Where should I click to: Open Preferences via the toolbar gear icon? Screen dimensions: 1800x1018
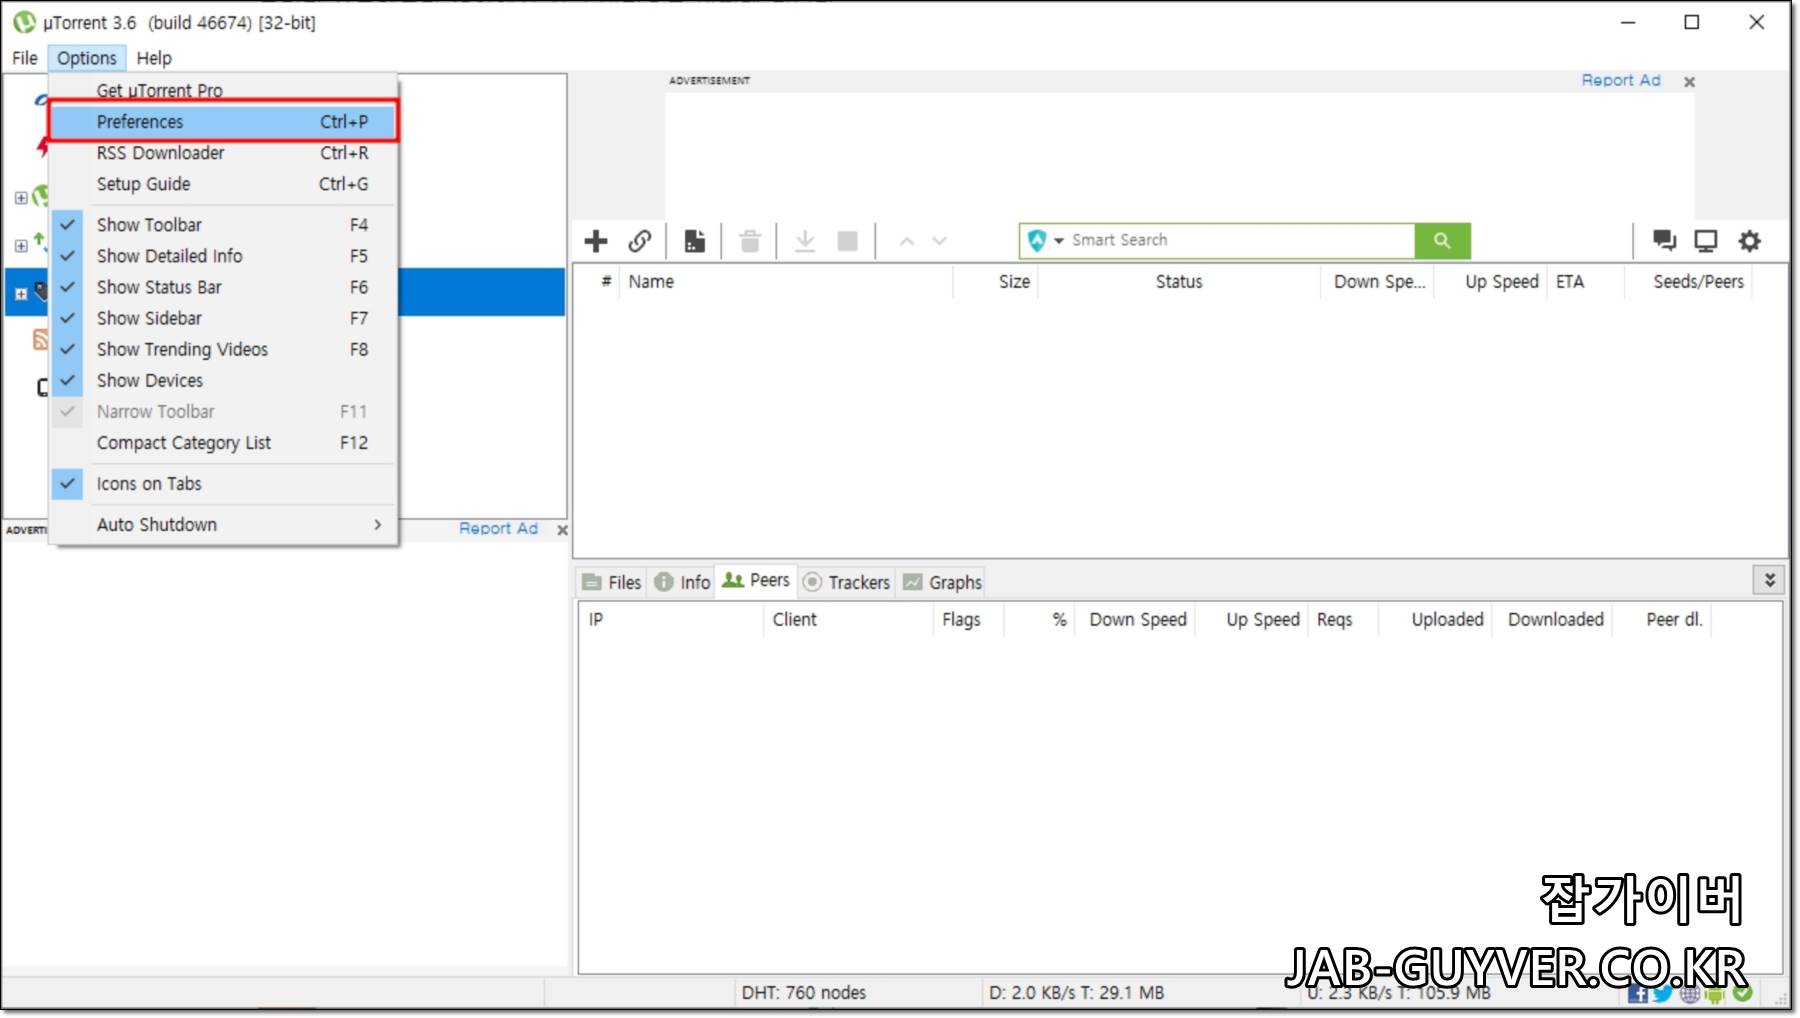pos(1749,240)
